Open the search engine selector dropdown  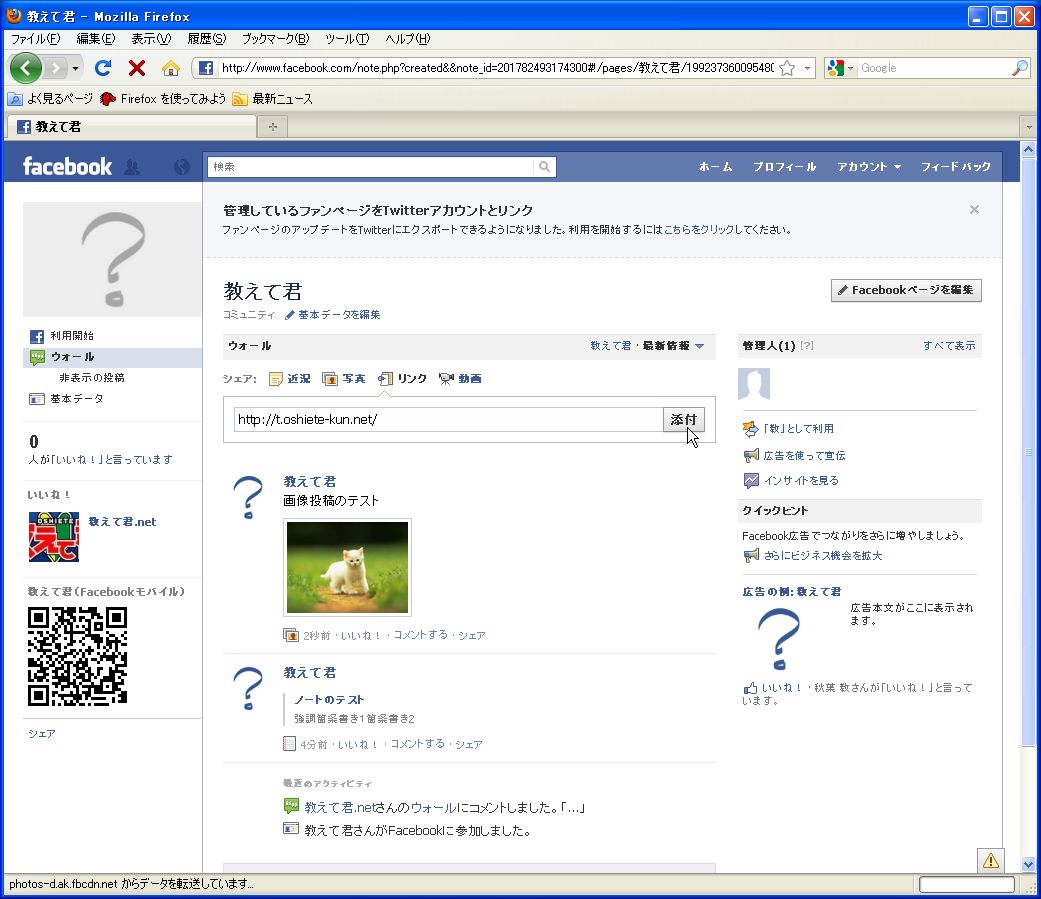click(x=850, y=68)
